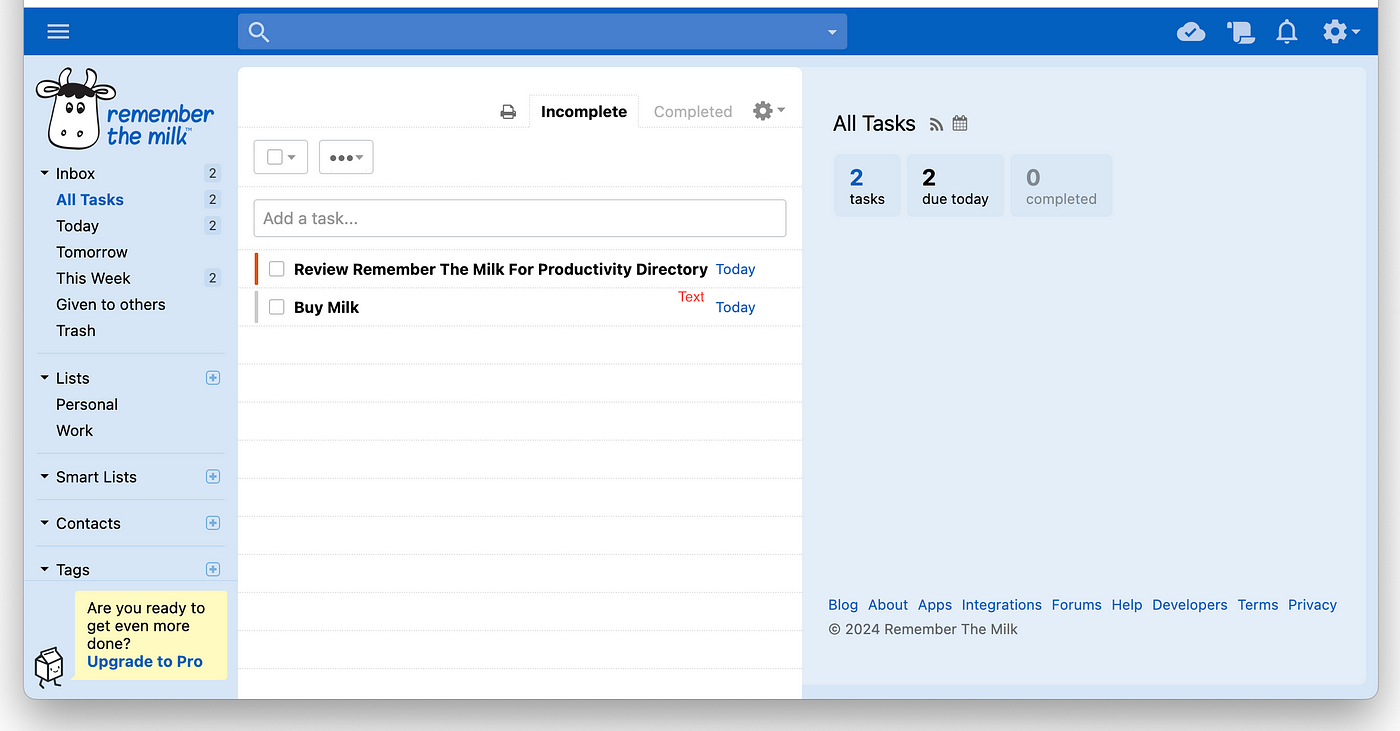This screenshot has height=731, width=1400.
Task: Add a new contact plus icon
Action: click(x=212, y=523)
